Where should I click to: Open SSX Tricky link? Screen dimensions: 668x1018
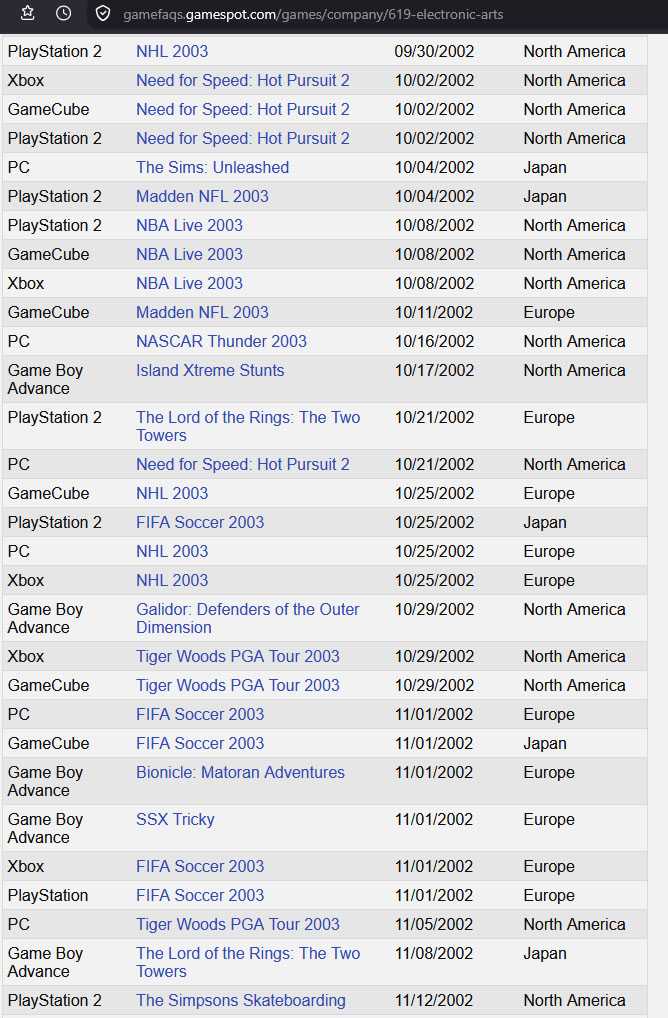point(175,819)
